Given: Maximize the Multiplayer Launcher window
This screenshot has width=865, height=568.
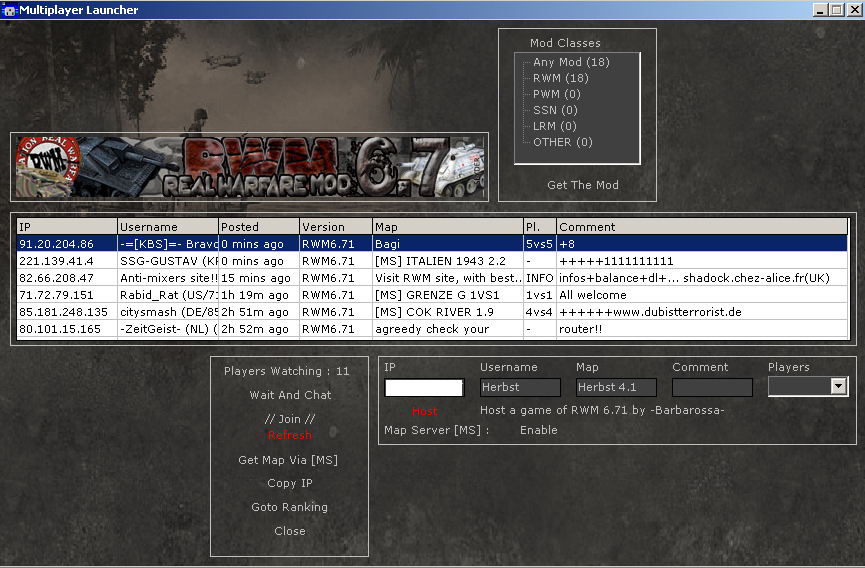Looking at the screenshot, I should 836,10.
